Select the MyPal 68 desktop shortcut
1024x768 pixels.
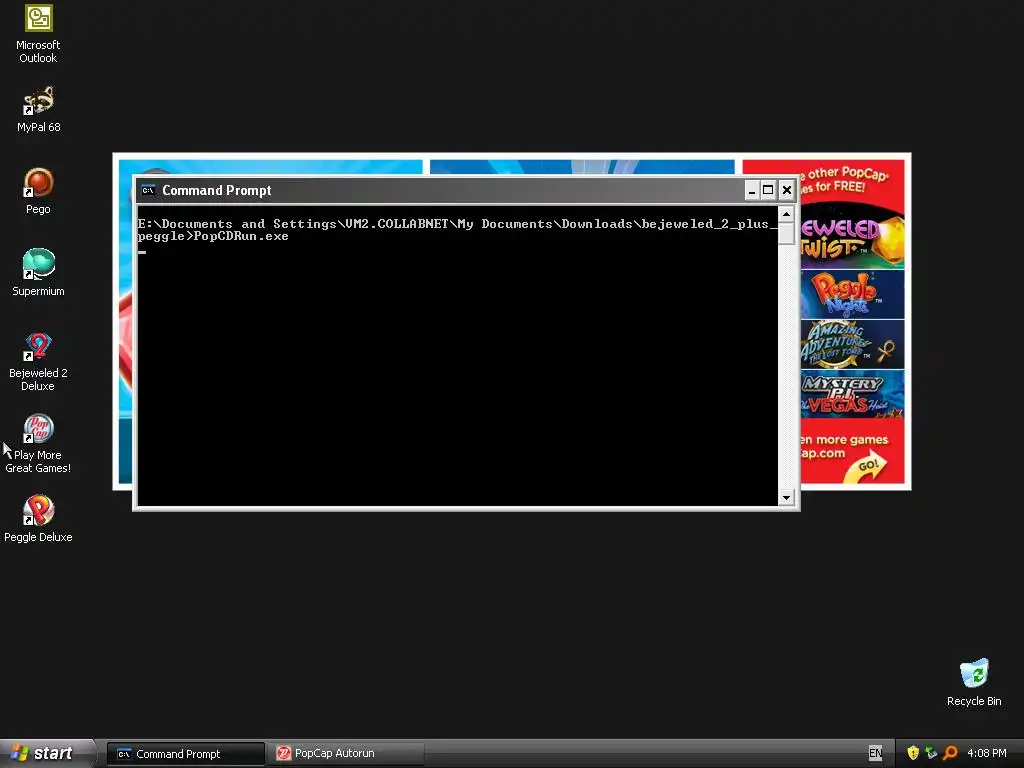click(x=39, y=109)
